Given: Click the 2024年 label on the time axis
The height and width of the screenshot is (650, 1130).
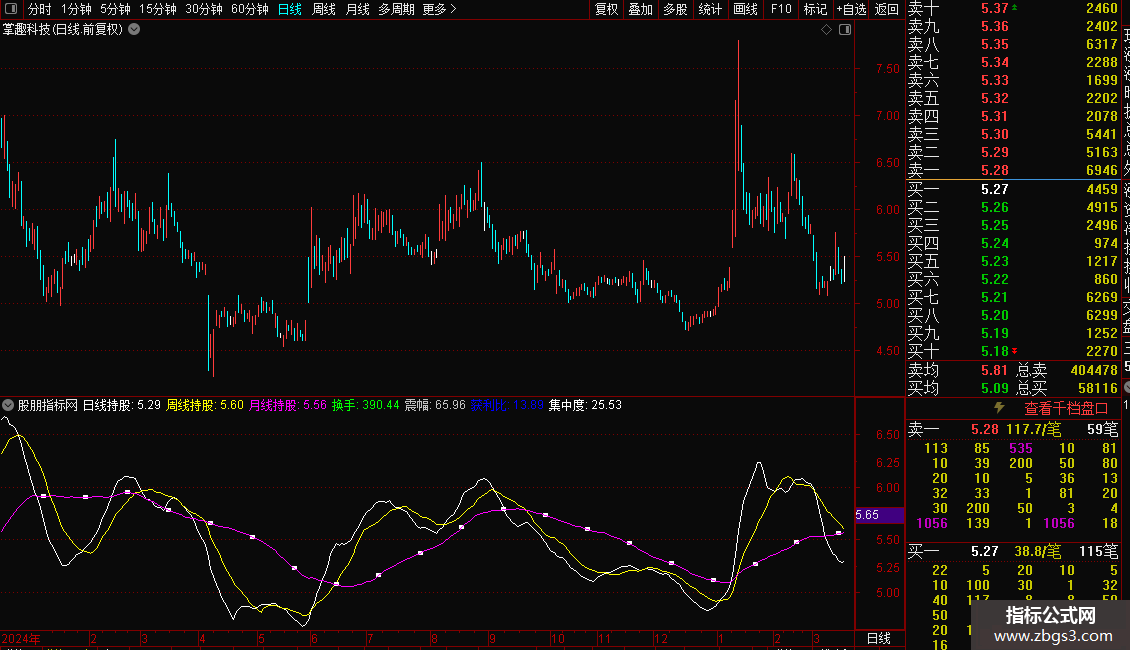Looking at the screenshot, I should tap(21, 638).
